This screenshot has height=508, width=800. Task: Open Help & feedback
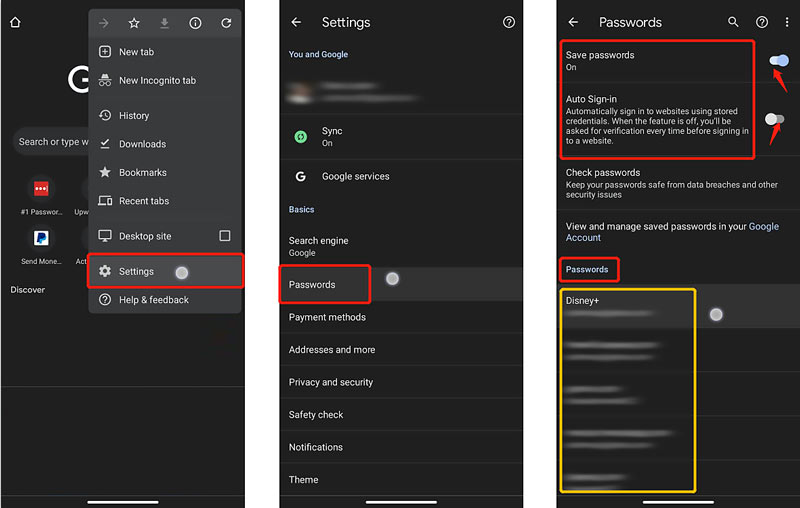click(x=165, y=299)
